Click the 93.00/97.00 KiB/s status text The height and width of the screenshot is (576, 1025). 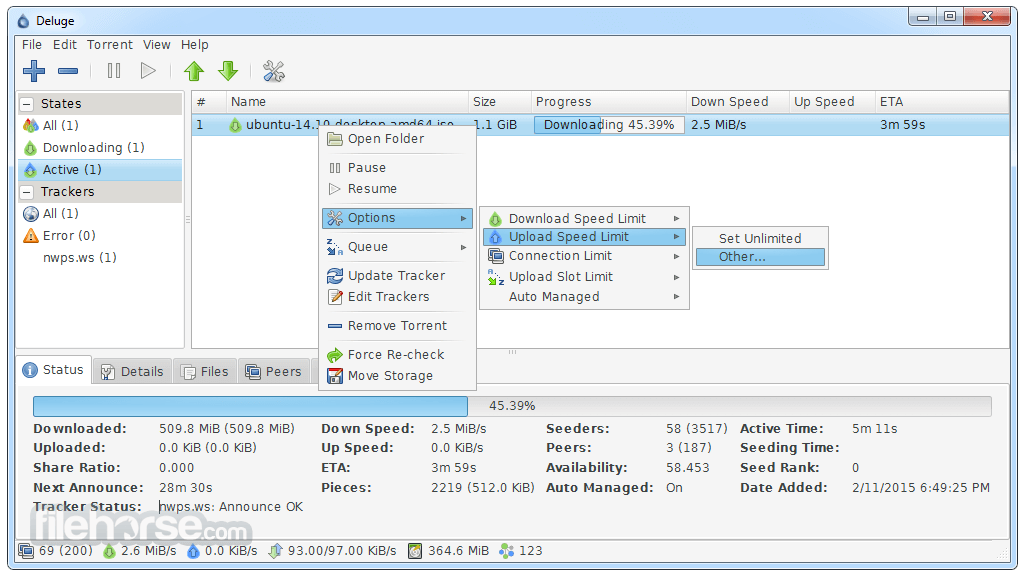point(342,551)
